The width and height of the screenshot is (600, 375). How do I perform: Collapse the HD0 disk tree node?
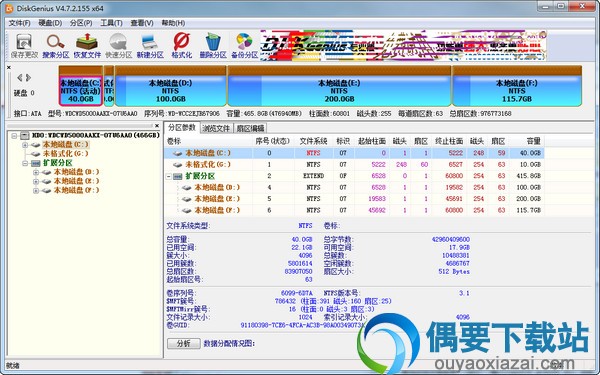pos(15,135)
